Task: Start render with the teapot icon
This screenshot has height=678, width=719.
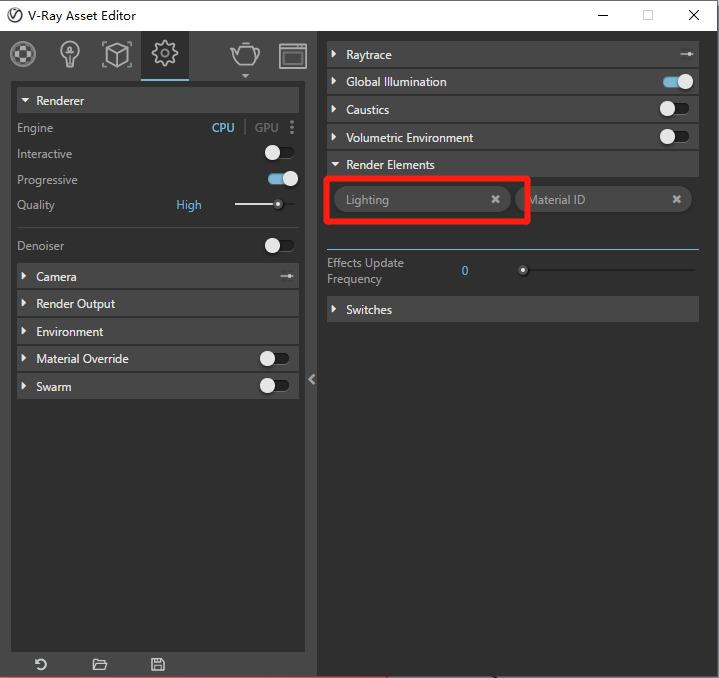Action: click(245, 55)
